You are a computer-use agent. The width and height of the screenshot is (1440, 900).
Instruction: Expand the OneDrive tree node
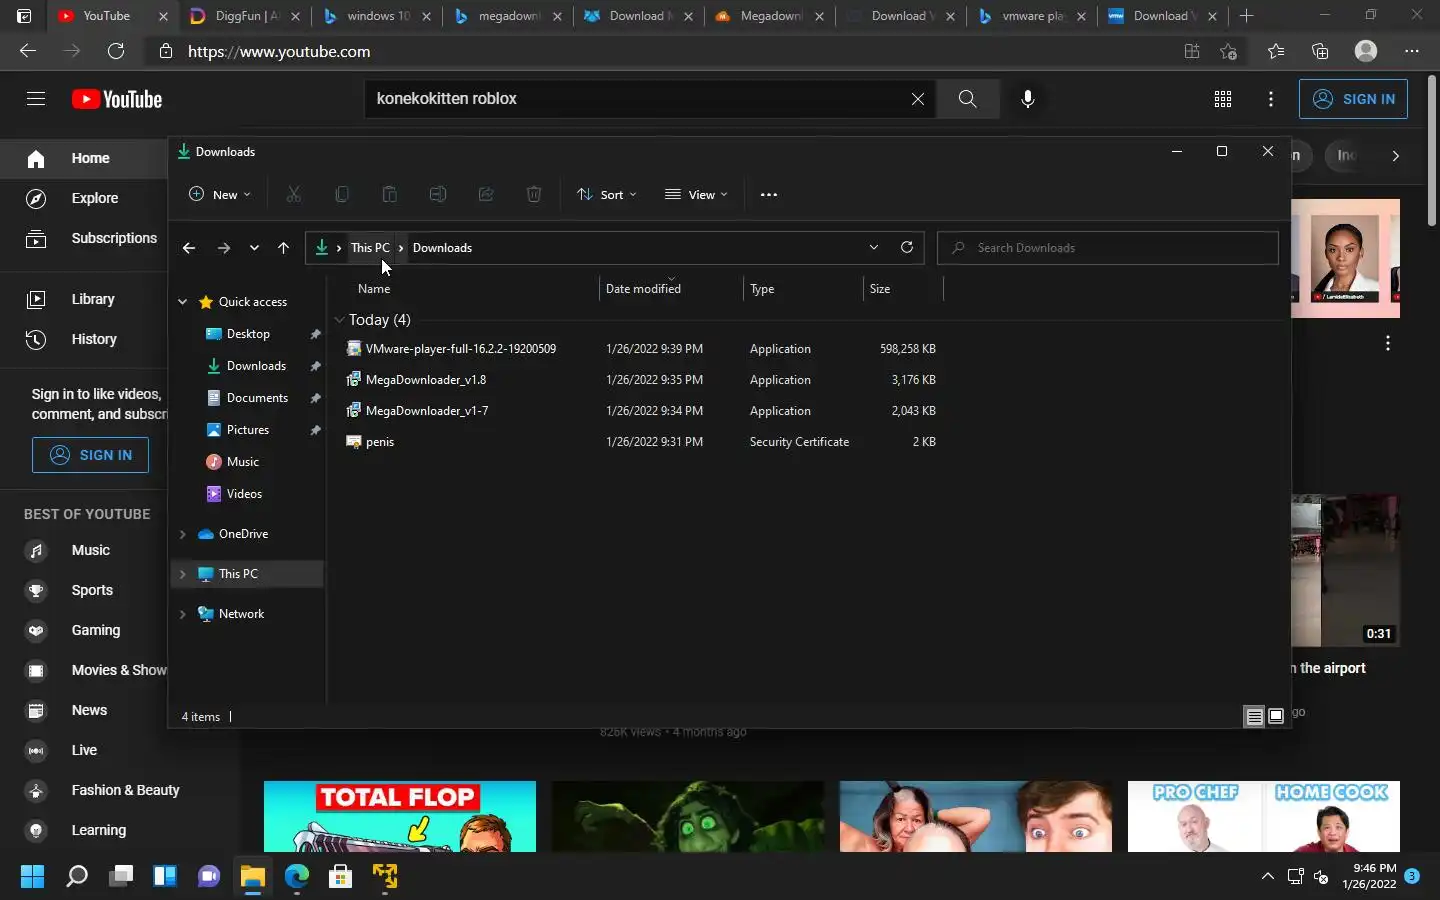click(x=183, y=534)
